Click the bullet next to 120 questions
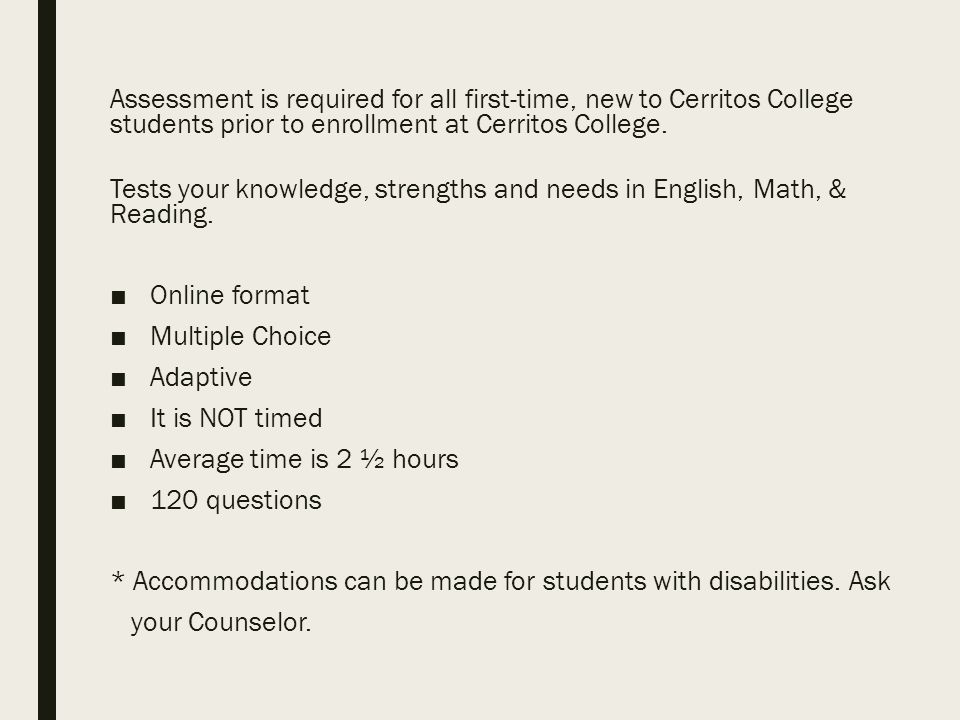The image size is (960, 720). coord(118,503)
